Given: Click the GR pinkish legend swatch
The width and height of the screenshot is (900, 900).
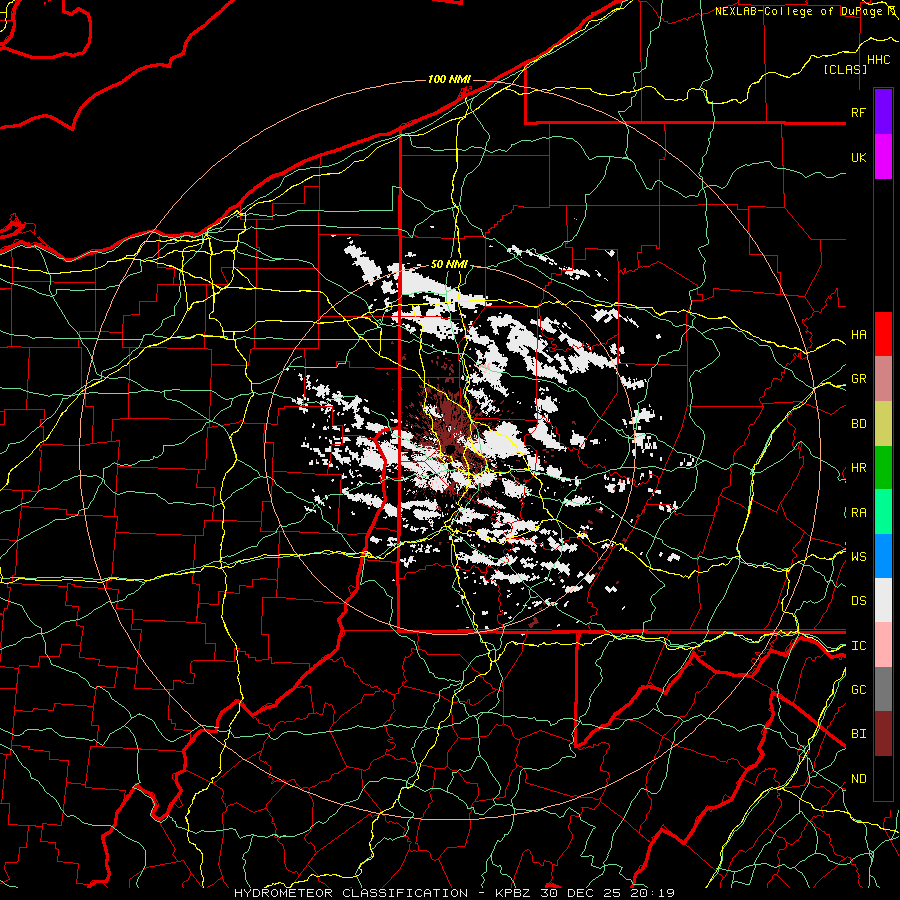Looking at the screenshot, I should coord(883,378).
